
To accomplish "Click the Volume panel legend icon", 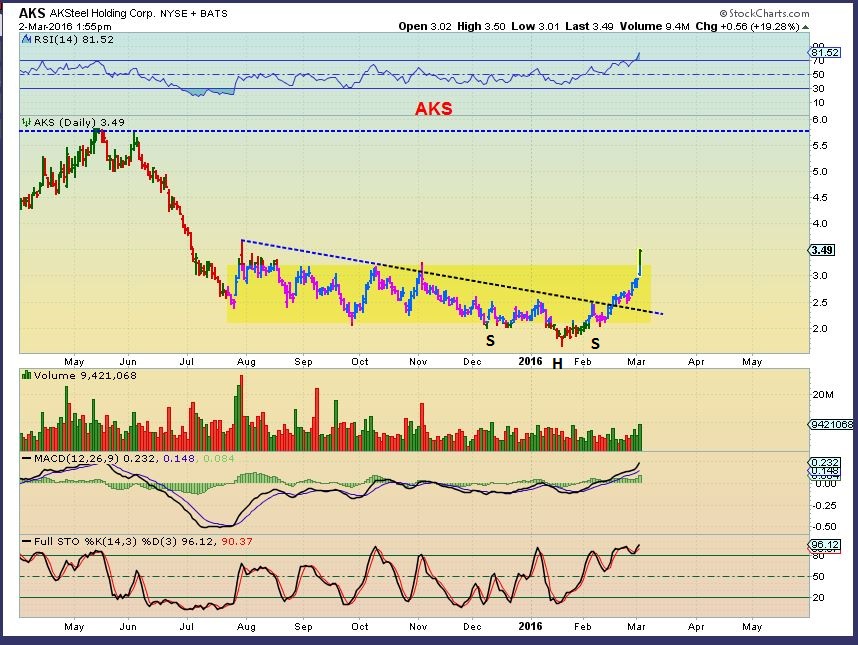I will click(26, 375).
